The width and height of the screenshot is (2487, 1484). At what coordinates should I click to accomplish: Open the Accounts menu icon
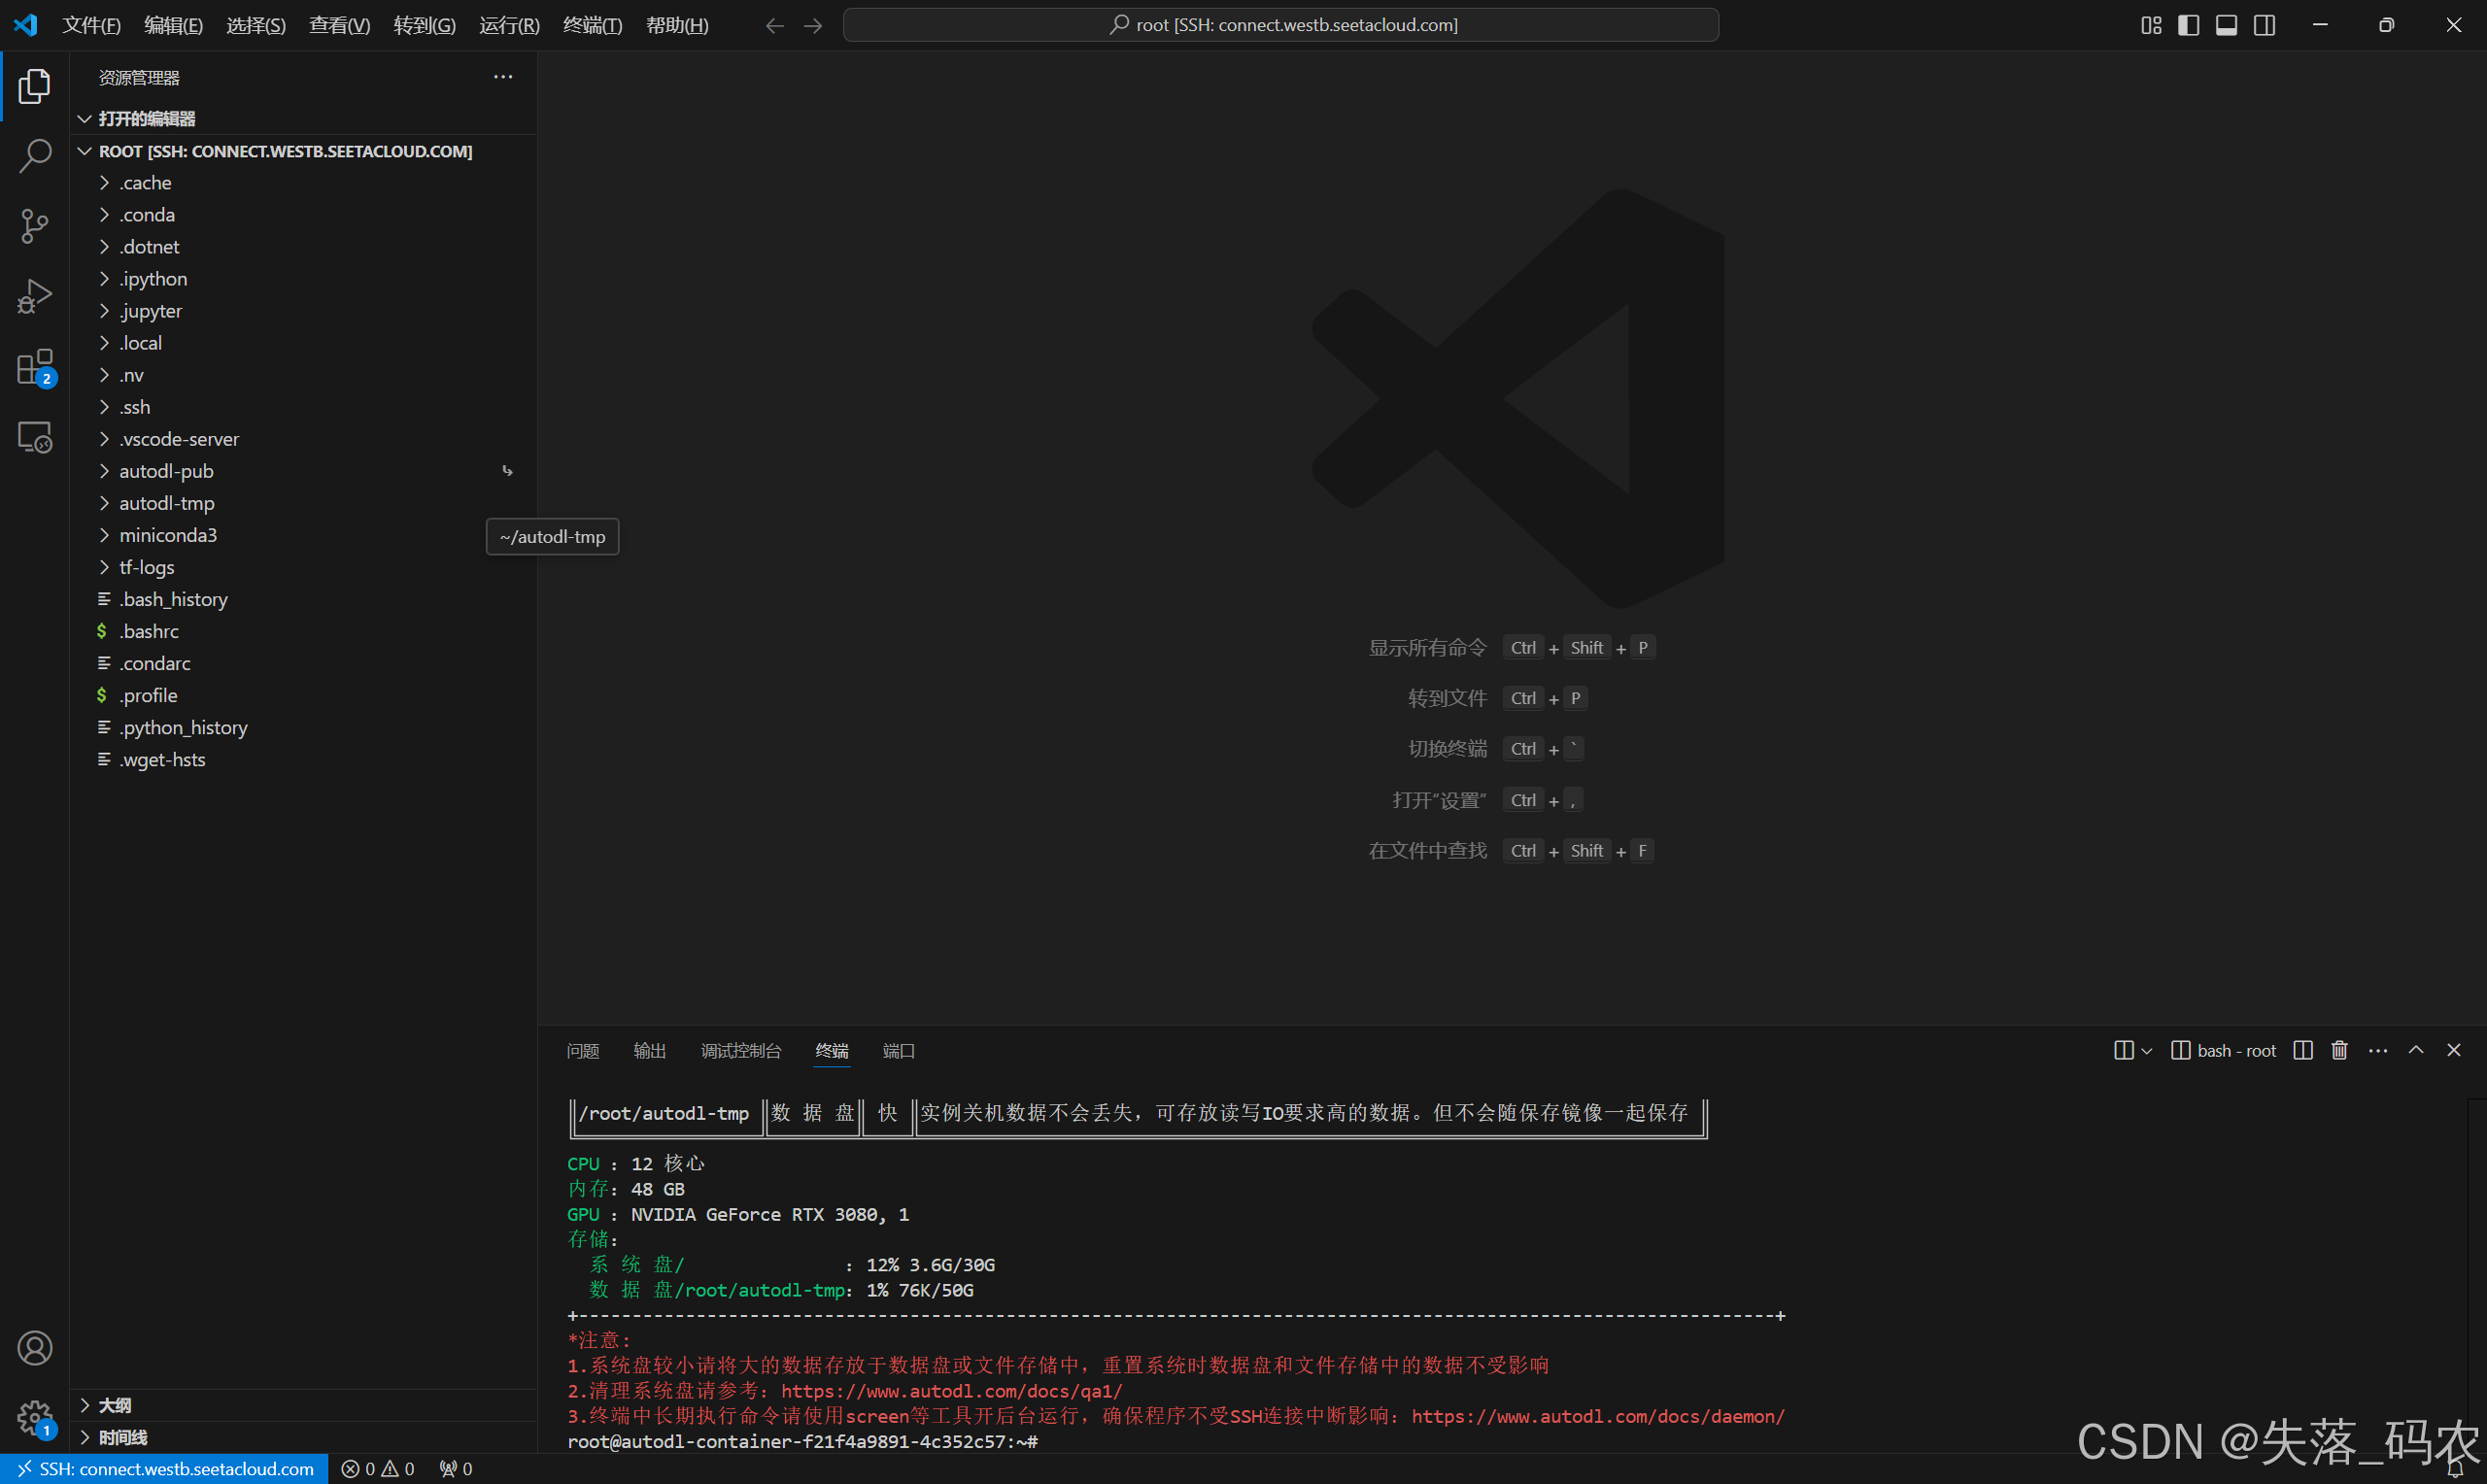[x=35, y=1348]
